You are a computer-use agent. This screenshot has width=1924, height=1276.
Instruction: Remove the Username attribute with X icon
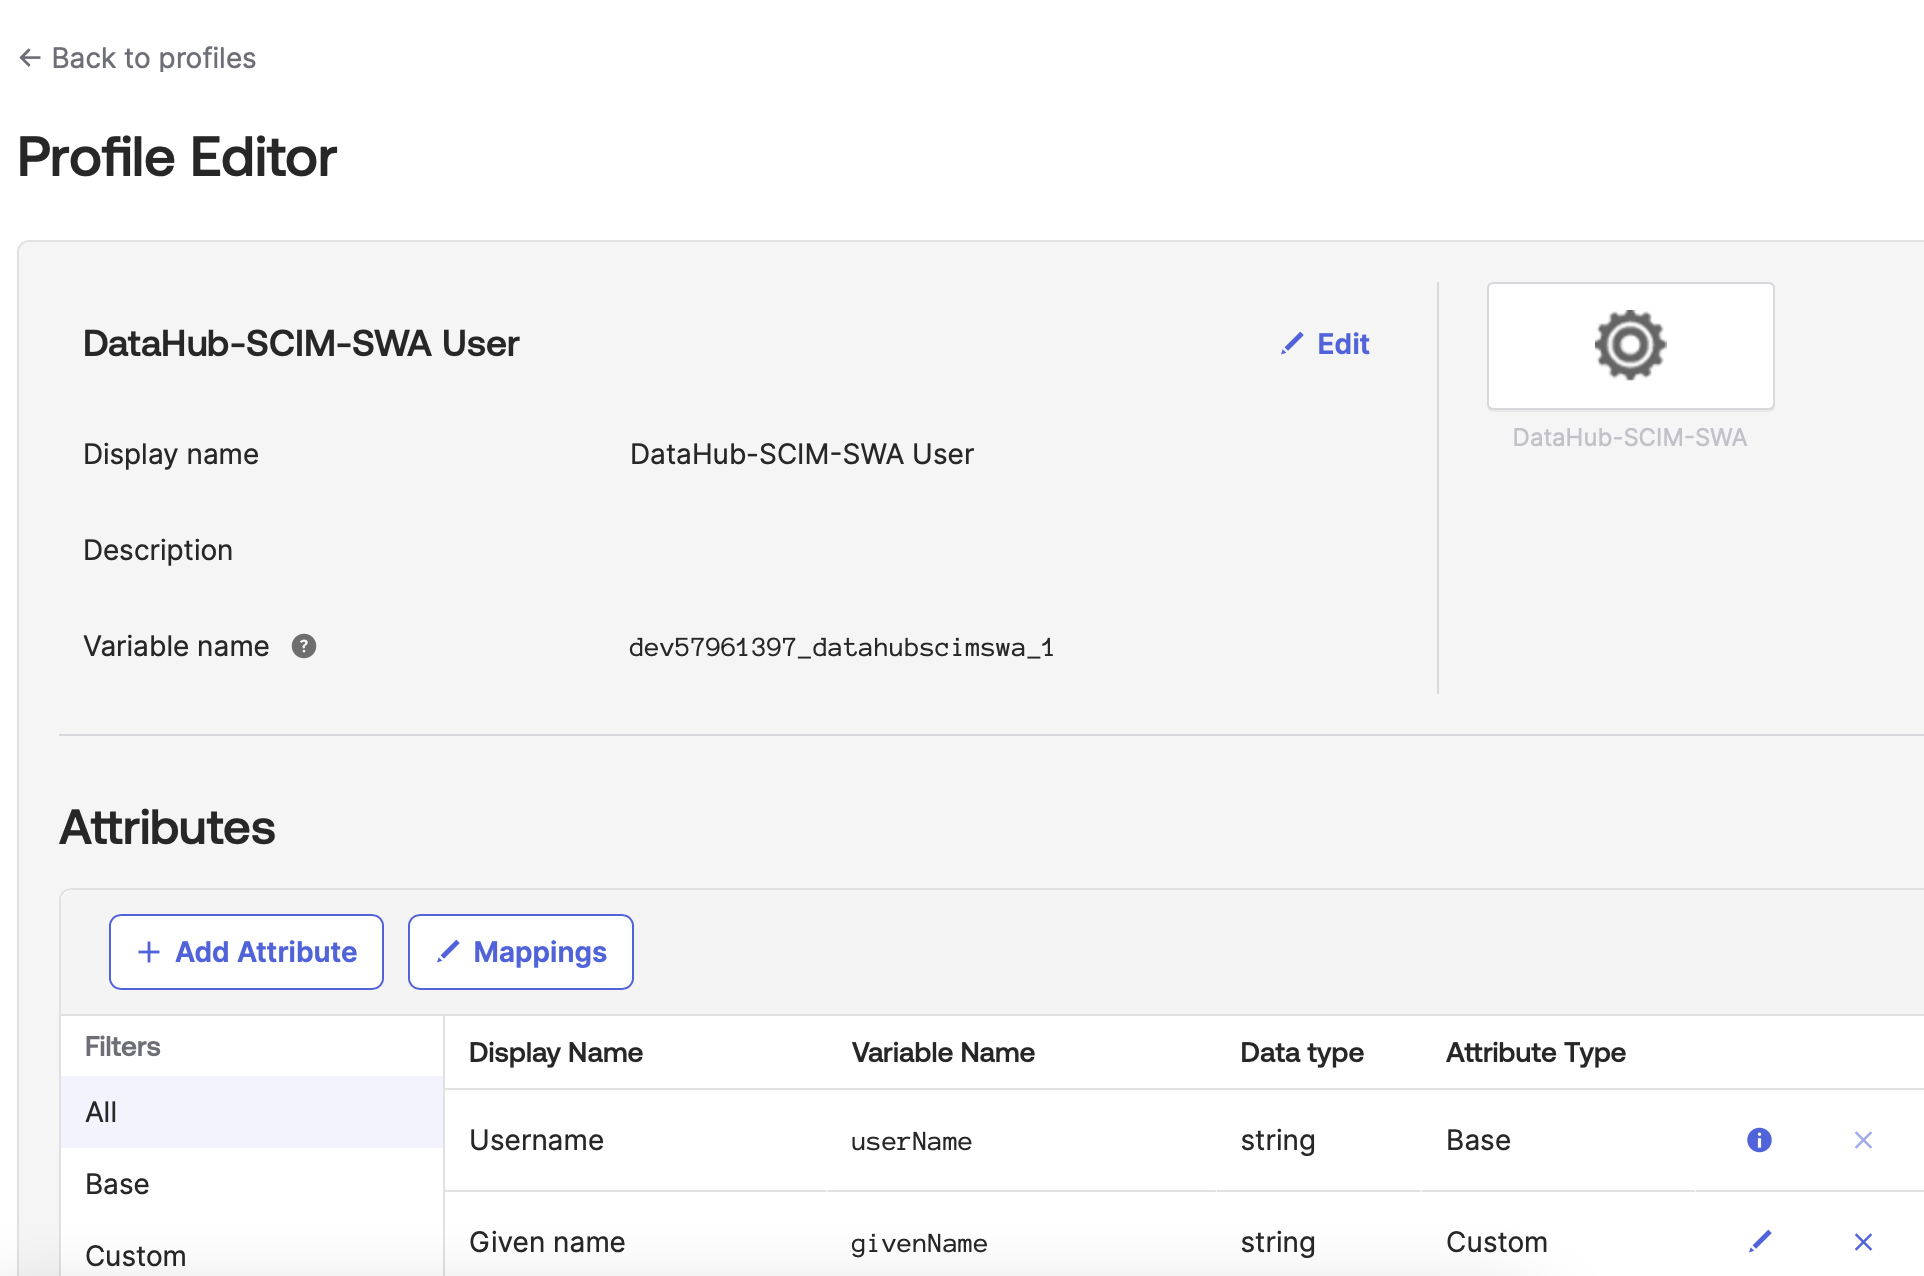1863,1140
